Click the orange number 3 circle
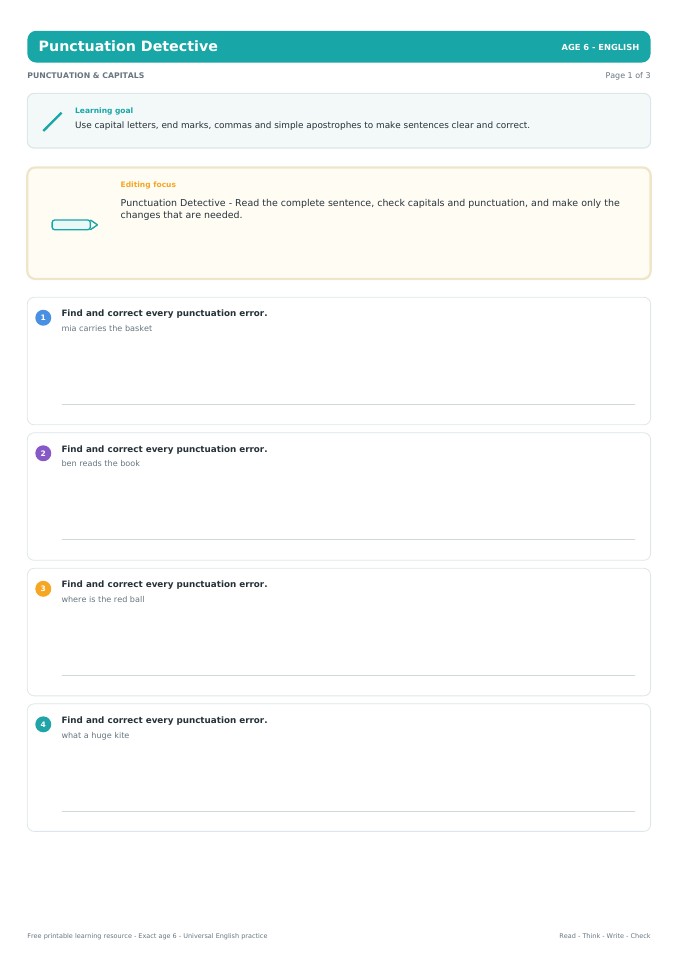The image size is (678, 959). [x=43, y=588]
